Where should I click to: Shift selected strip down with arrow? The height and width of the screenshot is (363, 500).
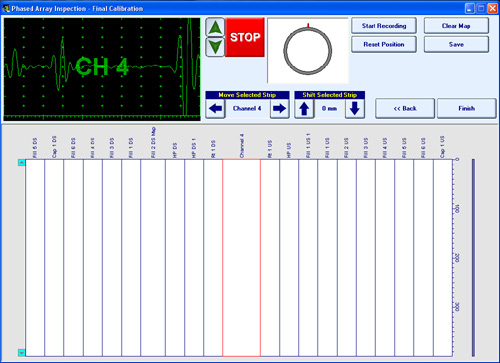pyautogui.click(x=355, y=108)
